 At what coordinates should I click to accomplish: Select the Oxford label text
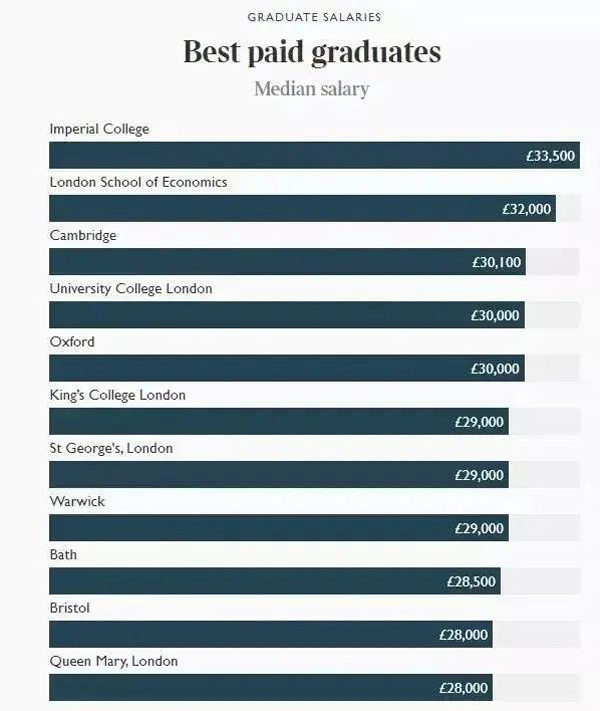tap(72, 341)
